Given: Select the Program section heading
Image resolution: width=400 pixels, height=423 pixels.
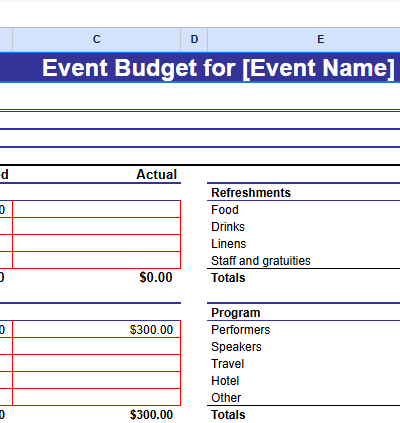Looking at the screenshot, I should point(236,313).
